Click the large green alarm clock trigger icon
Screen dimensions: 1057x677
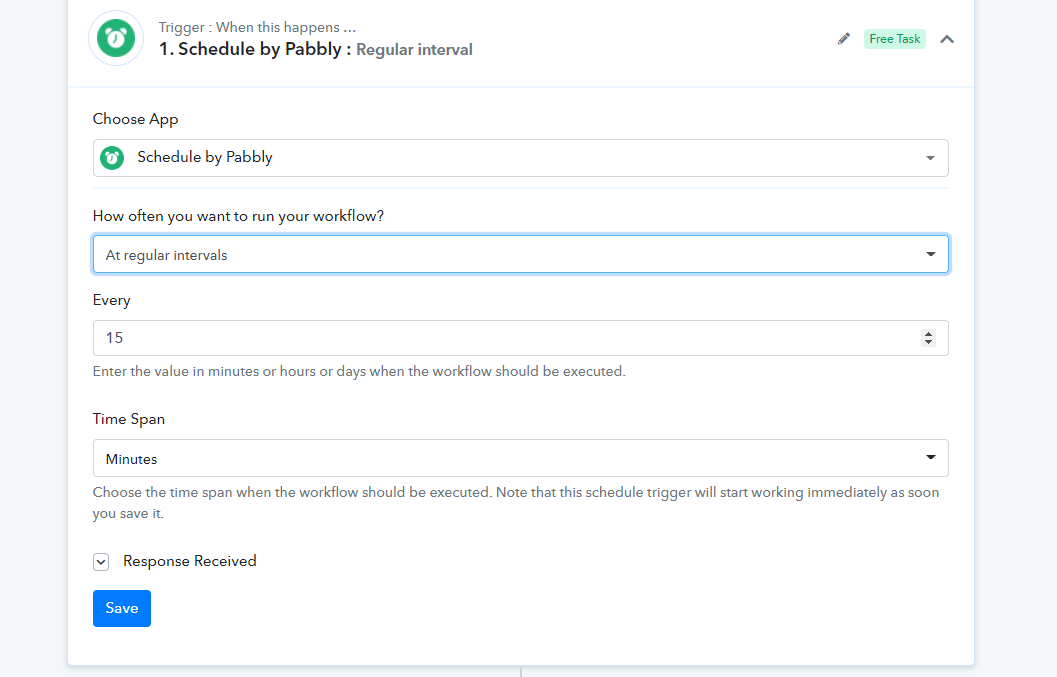[116, 38]
